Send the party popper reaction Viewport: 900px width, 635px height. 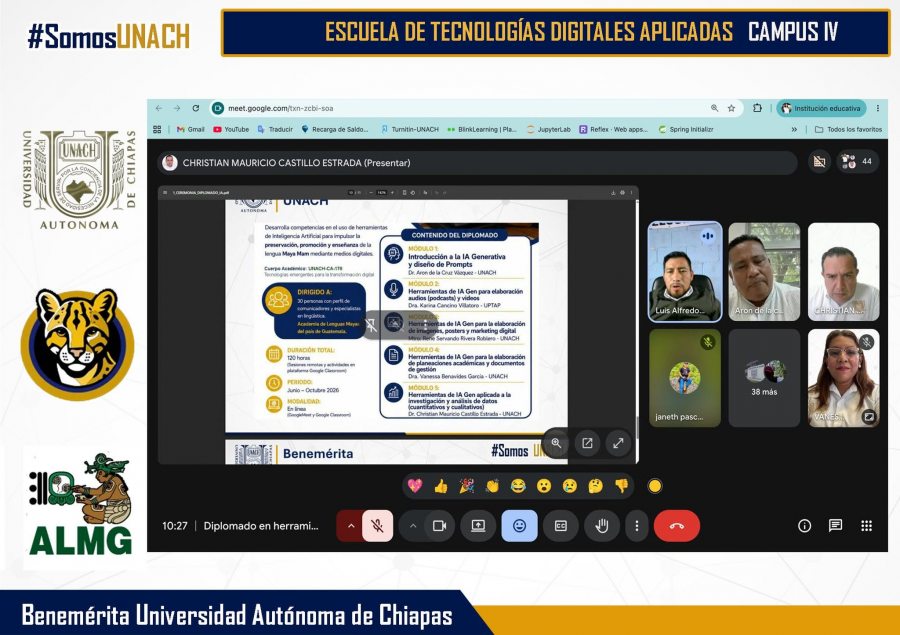click(x=467, y=486)
